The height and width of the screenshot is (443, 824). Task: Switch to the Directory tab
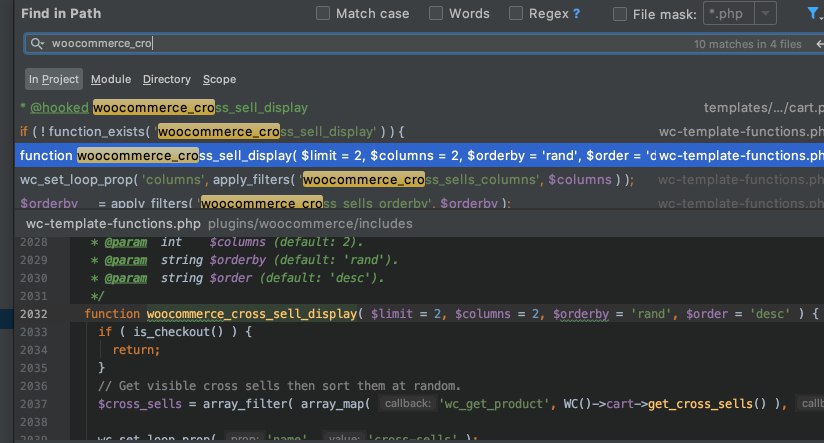pyautogui.click(x=167, y=79)
